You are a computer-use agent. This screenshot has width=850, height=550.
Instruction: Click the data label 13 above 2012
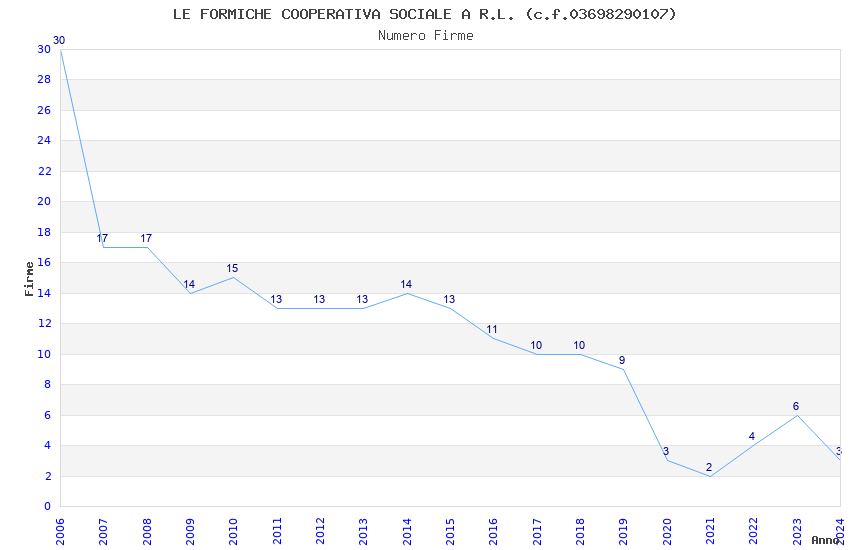pyautogui.click(x=319, y=299)
